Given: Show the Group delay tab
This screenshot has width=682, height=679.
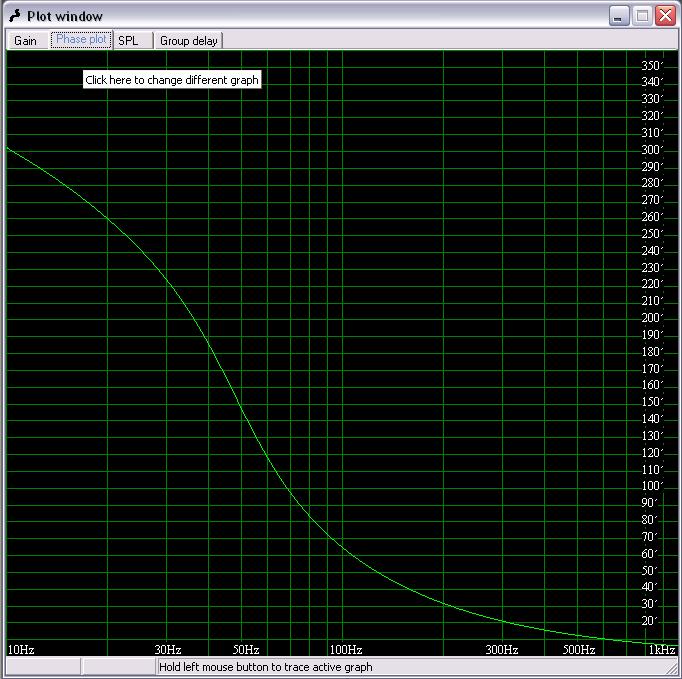Looking at the screenshot, I should tap(189, 40).
